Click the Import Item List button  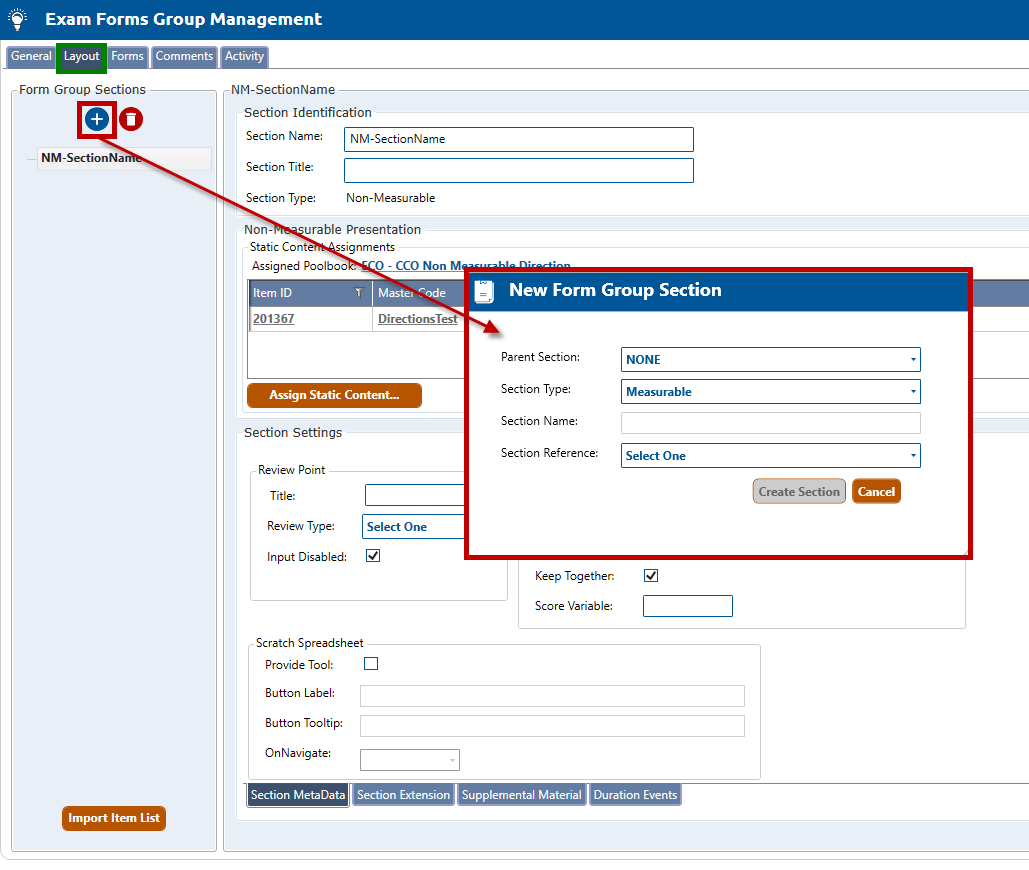pos(114,818)
